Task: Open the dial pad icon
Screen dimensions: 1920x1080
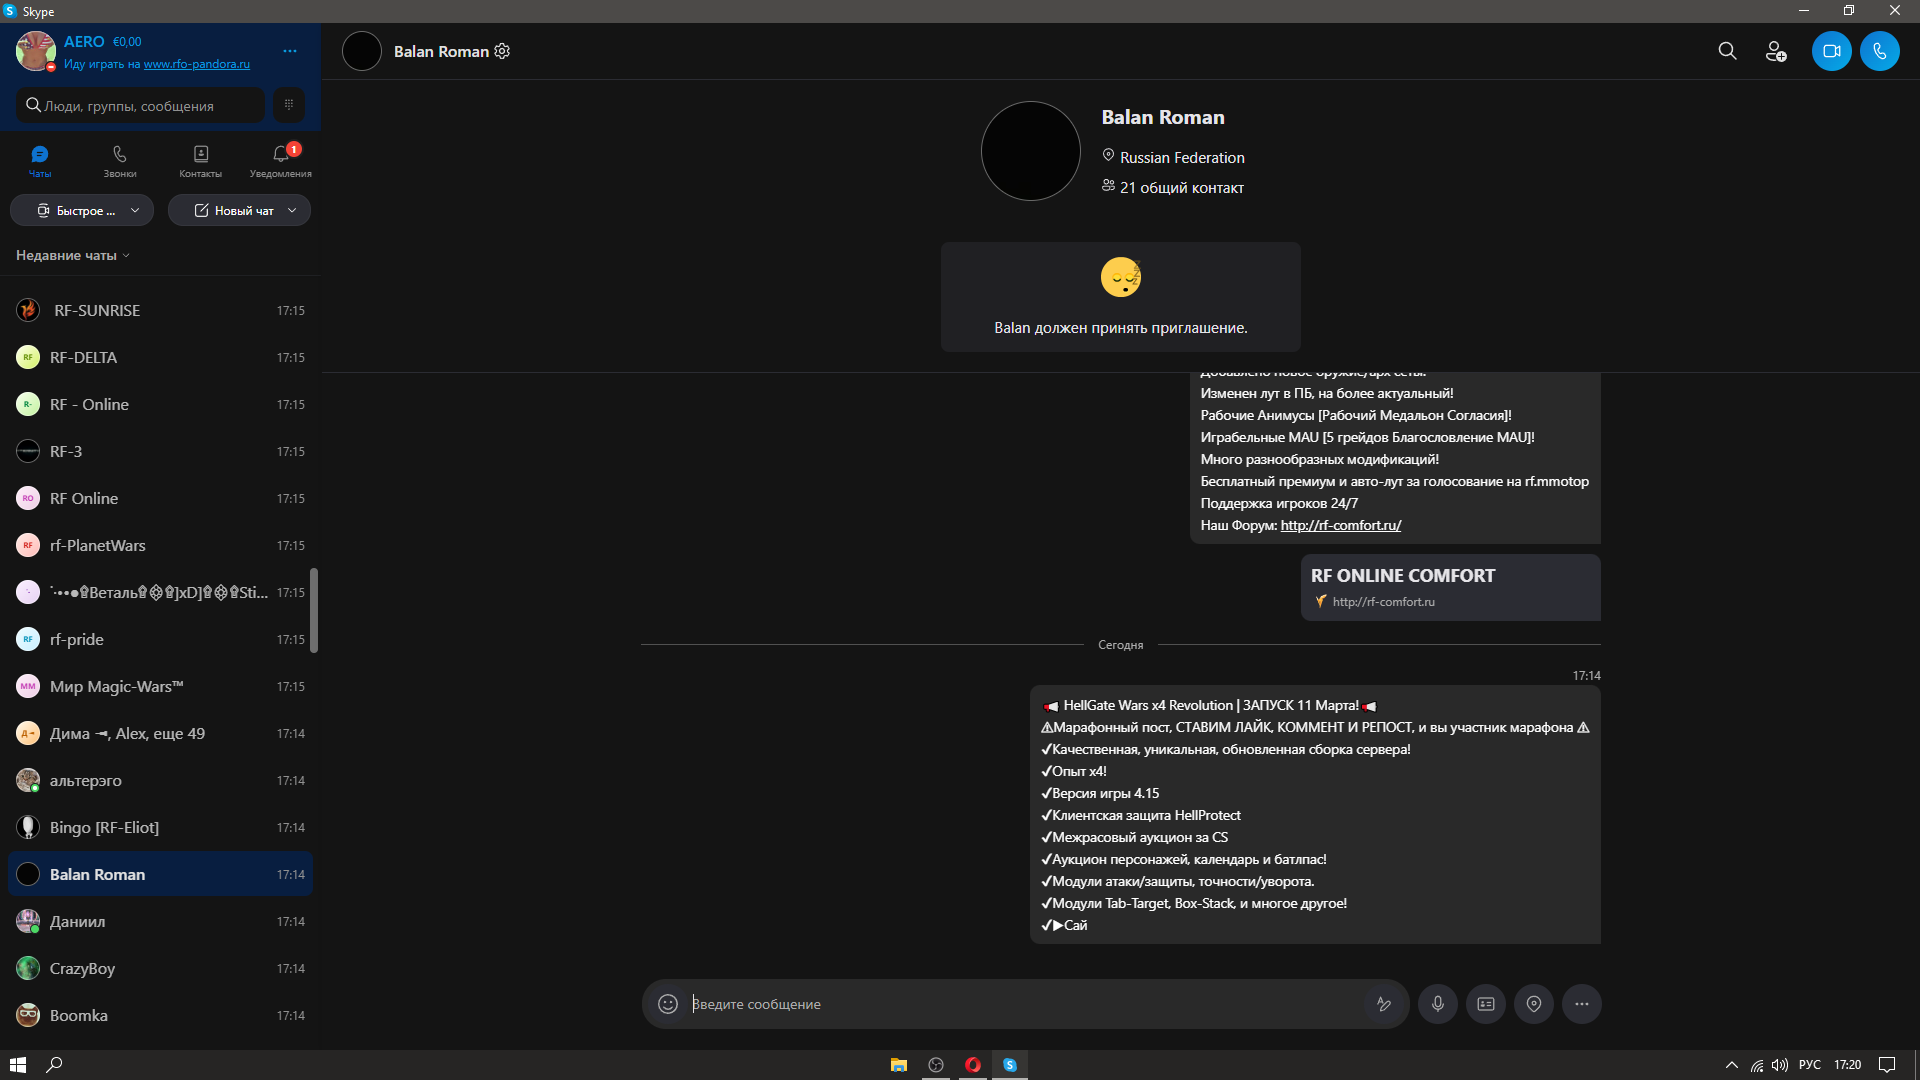Action: click(289, 105)
